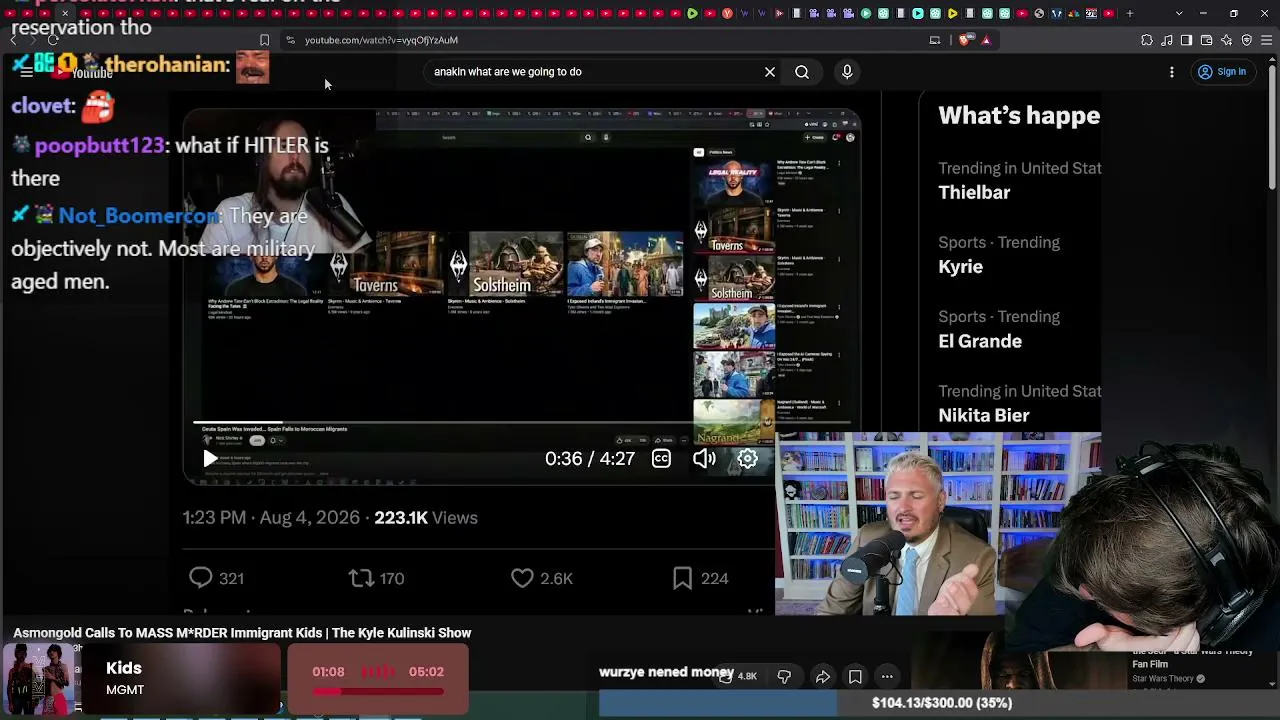Open the Brave Shields lion icon

(964, 40)
